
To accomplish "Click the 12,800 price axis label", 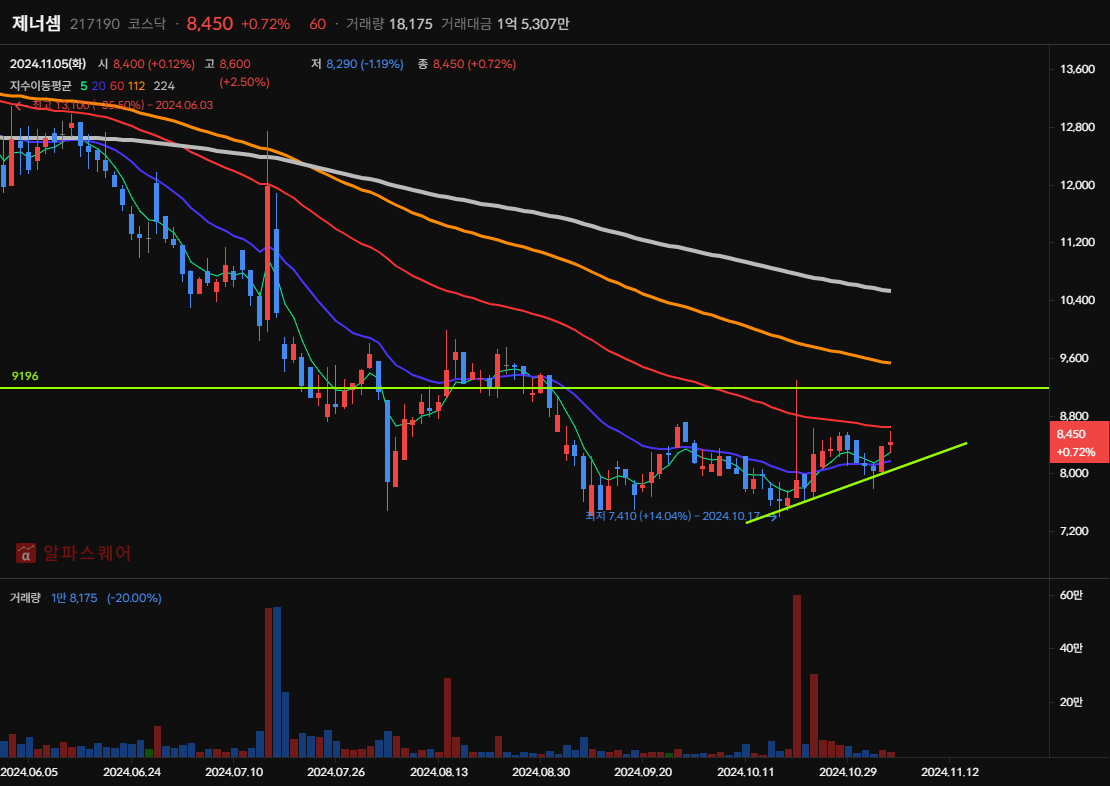I will point(1077,127).
